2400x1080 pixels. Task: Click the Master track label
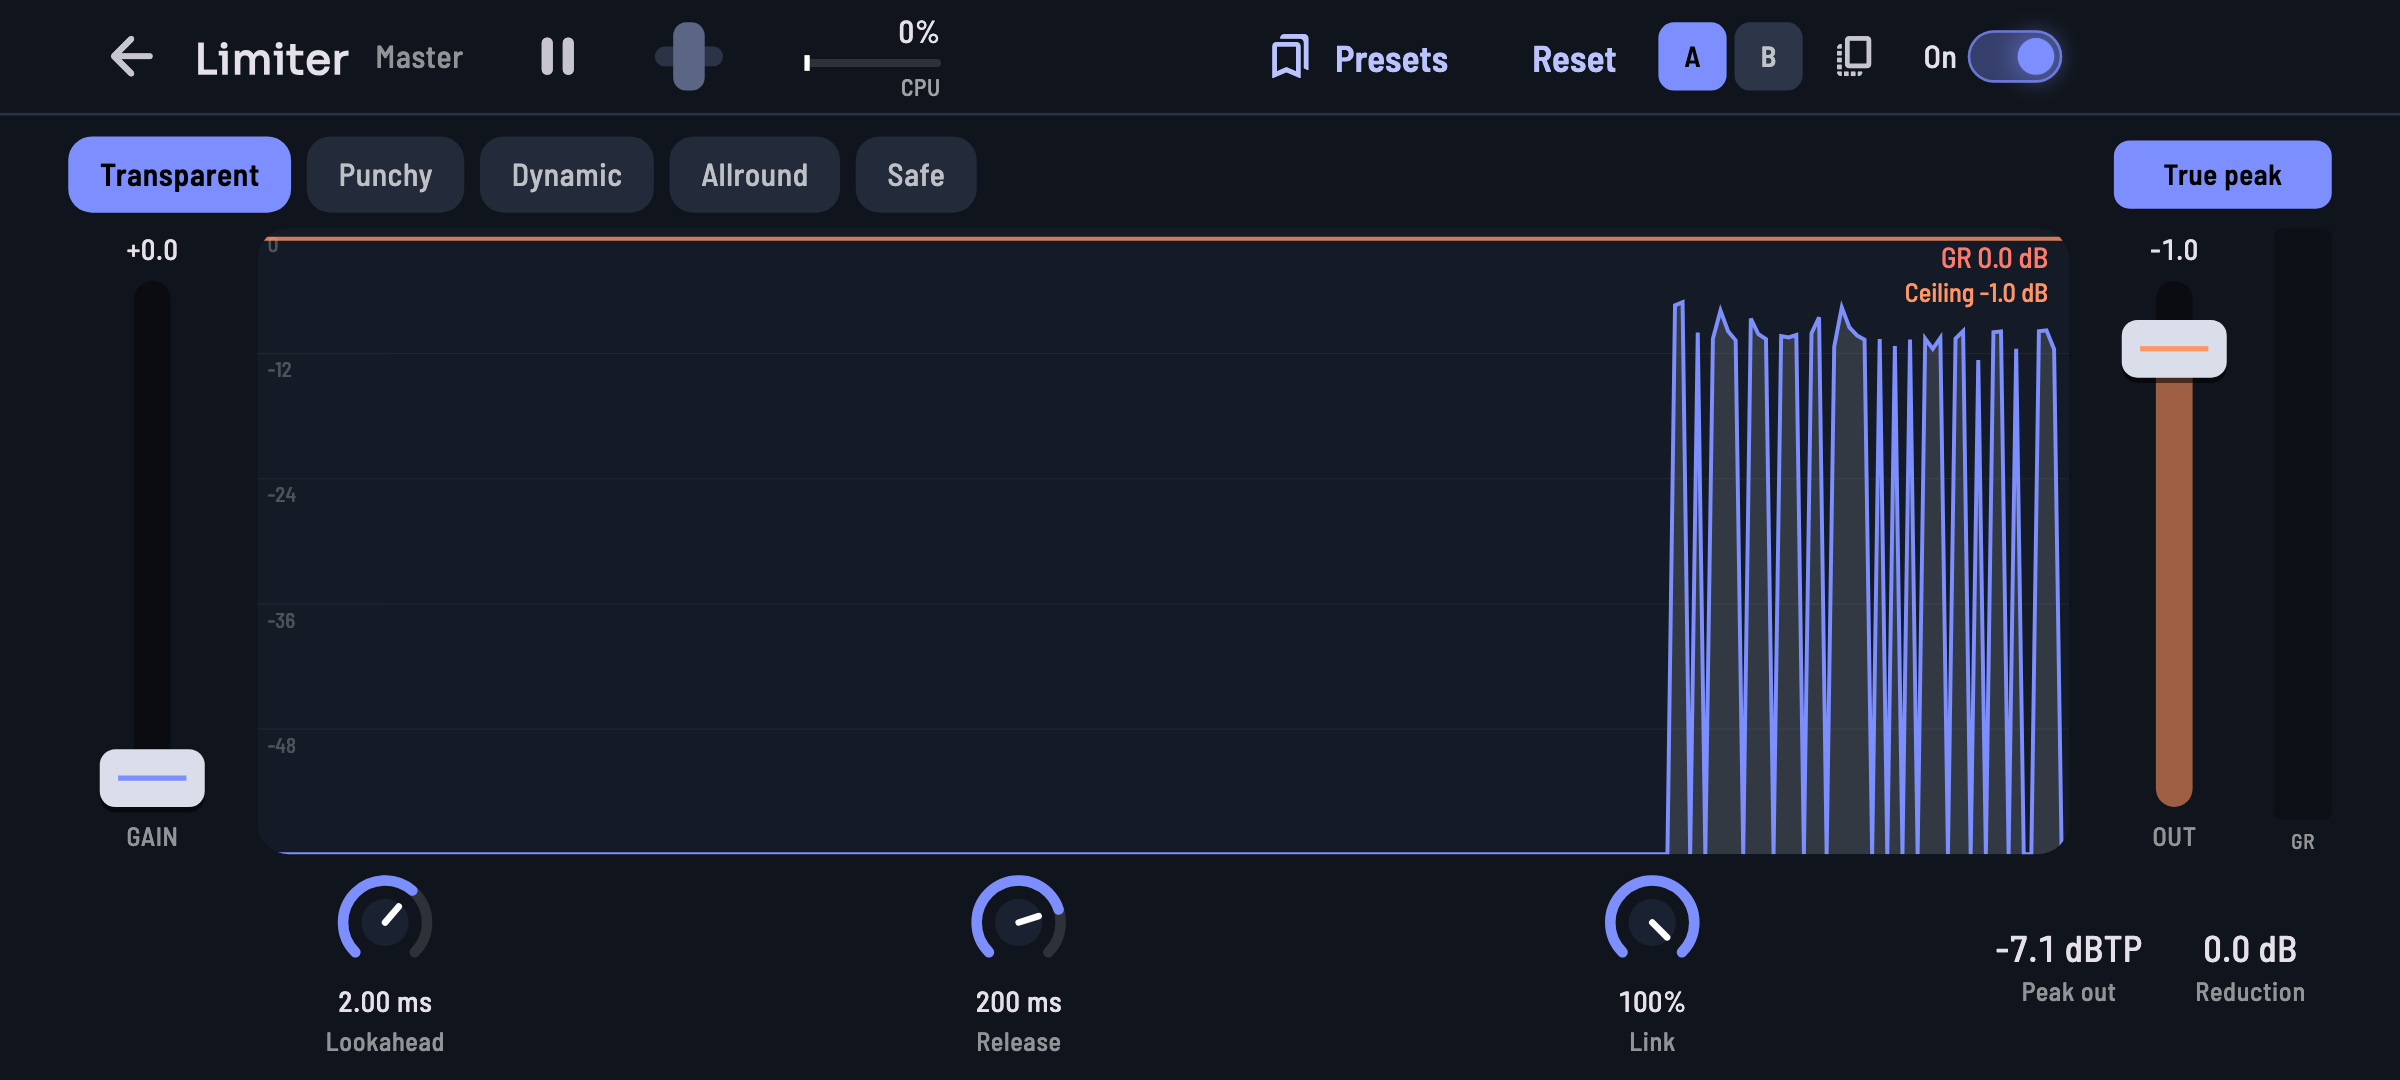click(x=419, y=58)
